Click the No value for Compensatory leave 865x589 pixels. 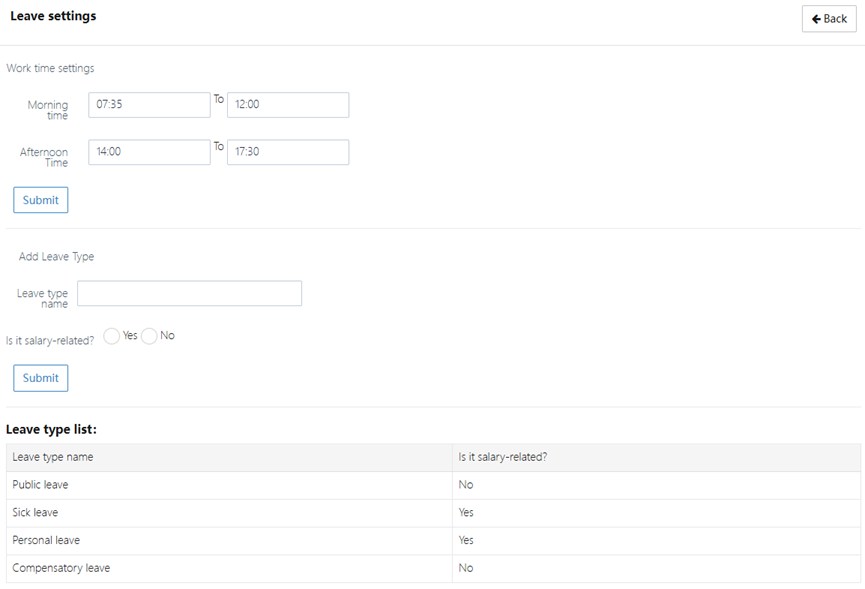(x=465, y=568)
